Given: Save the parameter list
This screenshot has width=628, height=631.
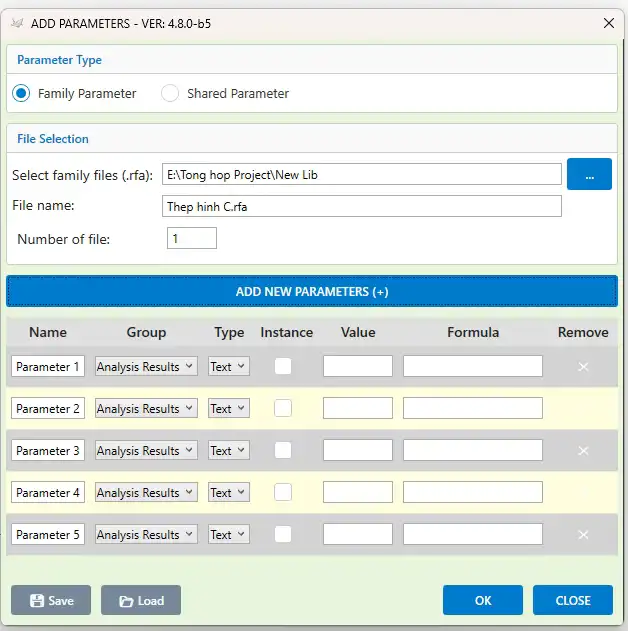Looking at the screenshot, I should pyautogui.click(x=51, y=600).
